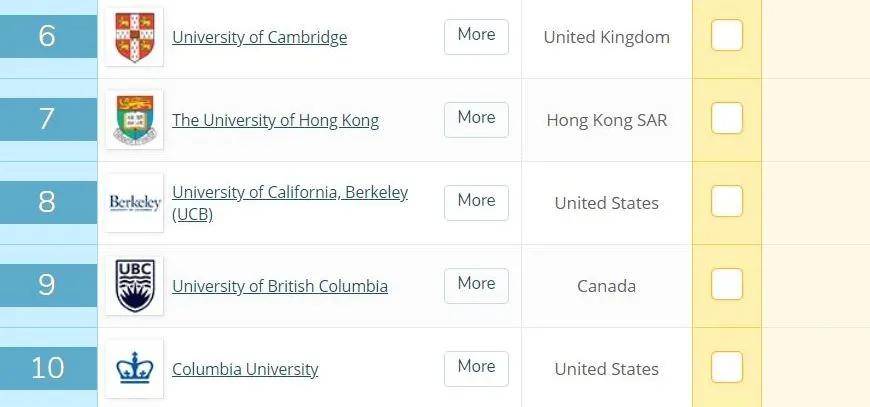This screenshot has height=407, width=870.
Task: Open the University of Cambridge link
Action: [x=260, y=37]
